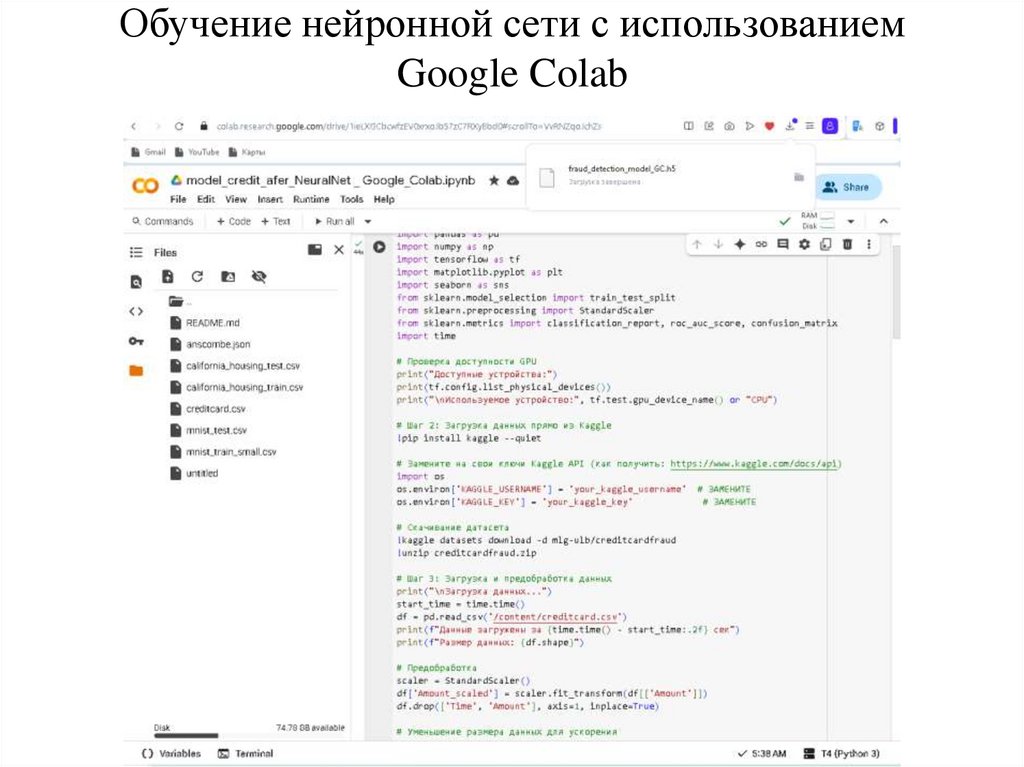1024x767 pixels.
Task: Open cell editor settings gear
Action: click(x=805, y=244)
